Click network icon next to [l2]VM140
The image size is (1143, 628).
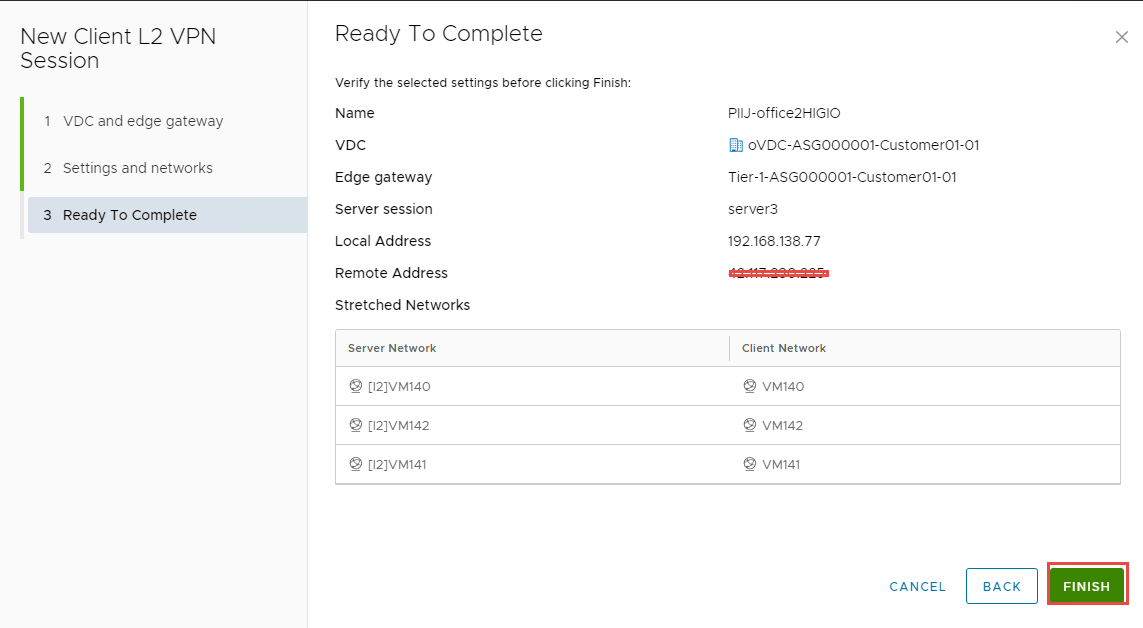355,386
